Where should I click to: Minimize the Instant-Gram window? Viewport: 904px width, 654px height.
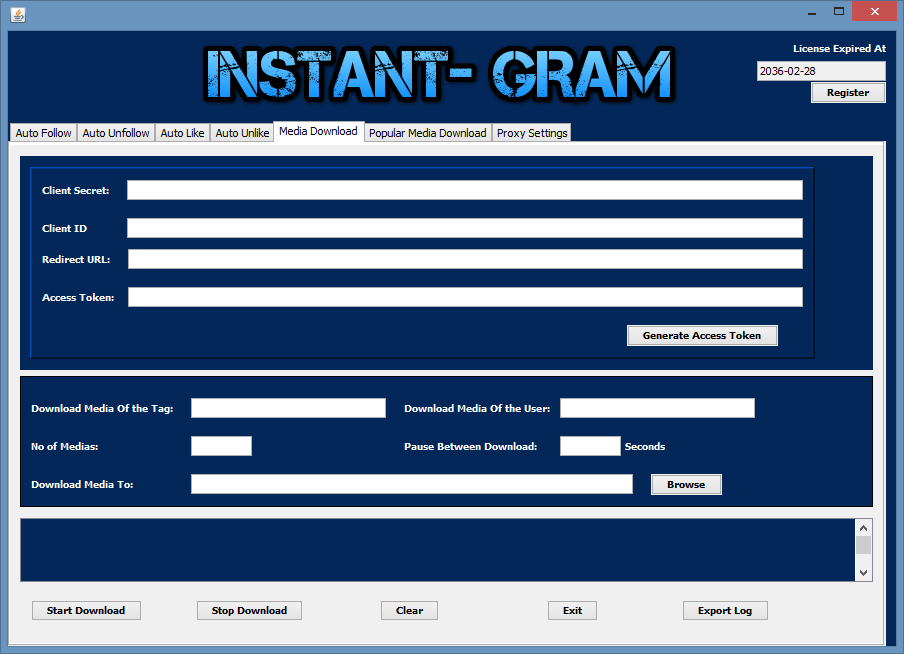[x=812, y=12]
